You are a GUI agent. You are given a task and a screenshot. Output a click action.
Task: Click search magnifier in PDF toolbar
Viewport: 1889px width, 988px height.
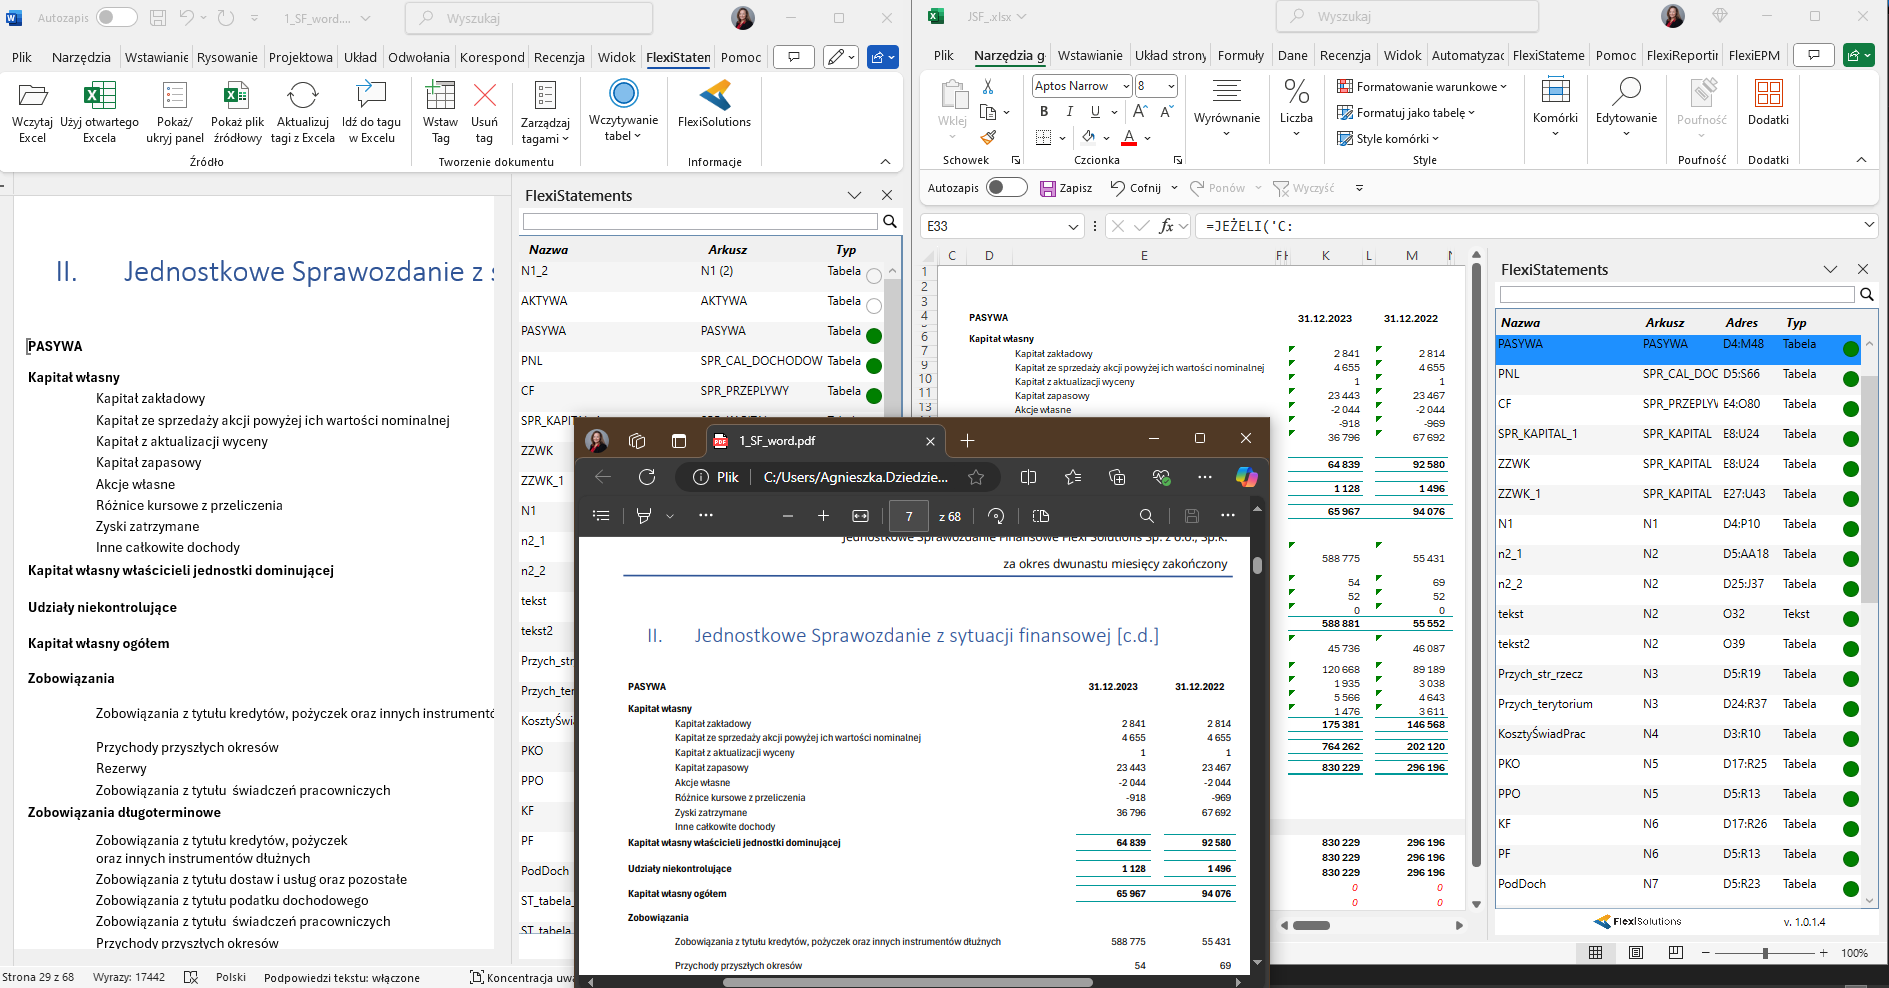click(x=1146, y=516)
